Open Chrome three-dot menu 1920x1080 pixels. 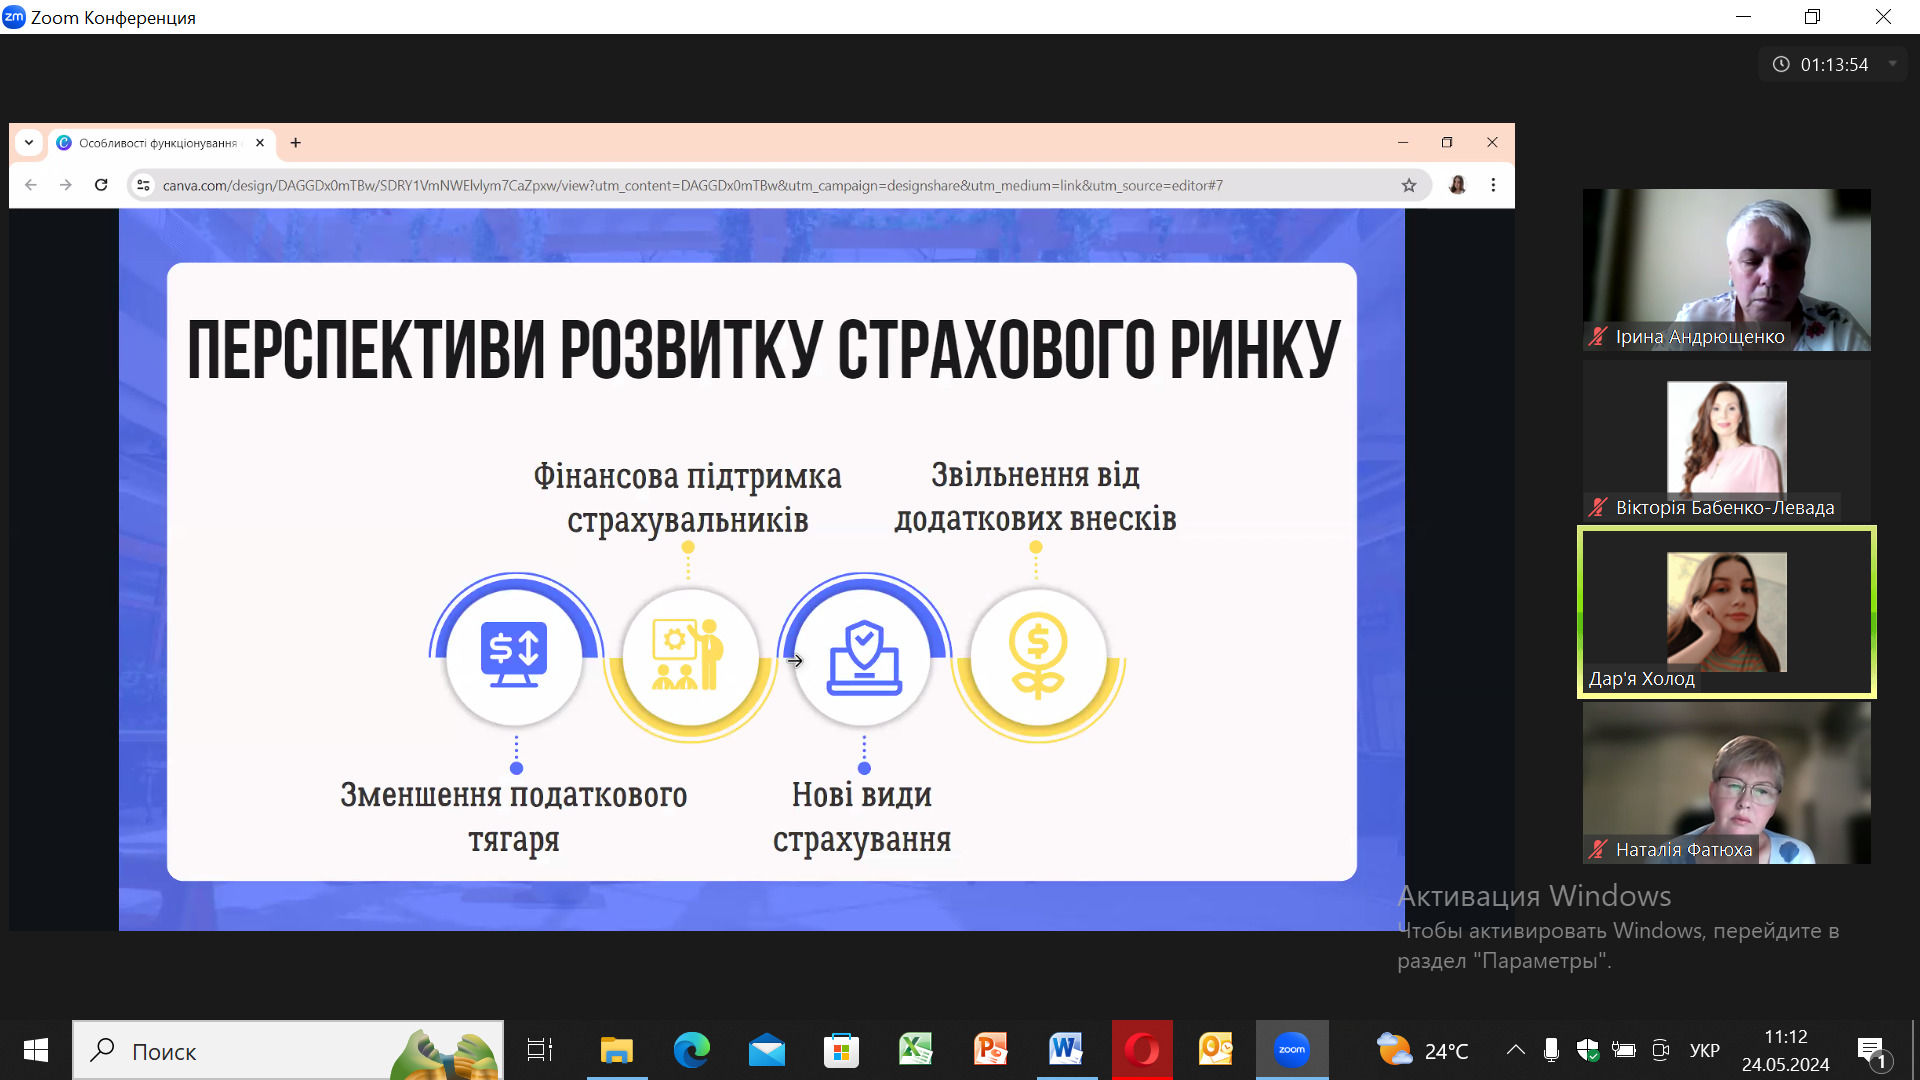pos(1493,185)
